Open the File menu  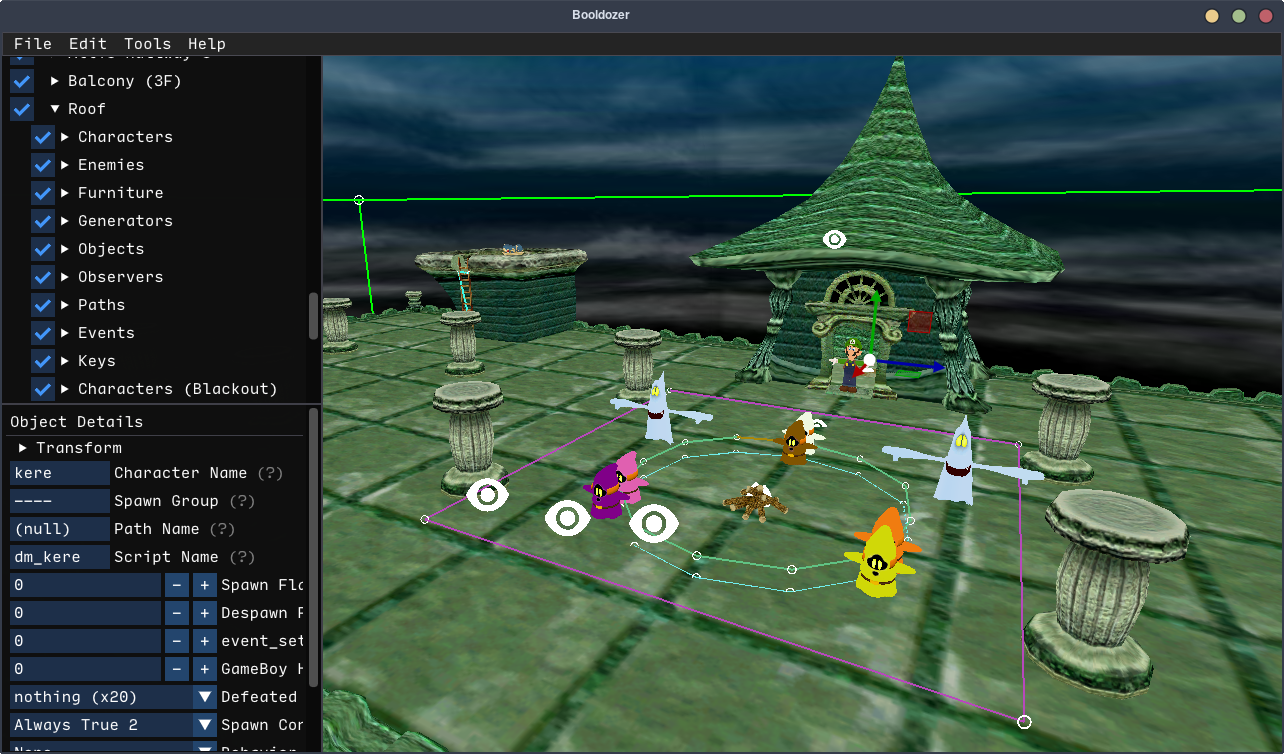click(33, 44)
